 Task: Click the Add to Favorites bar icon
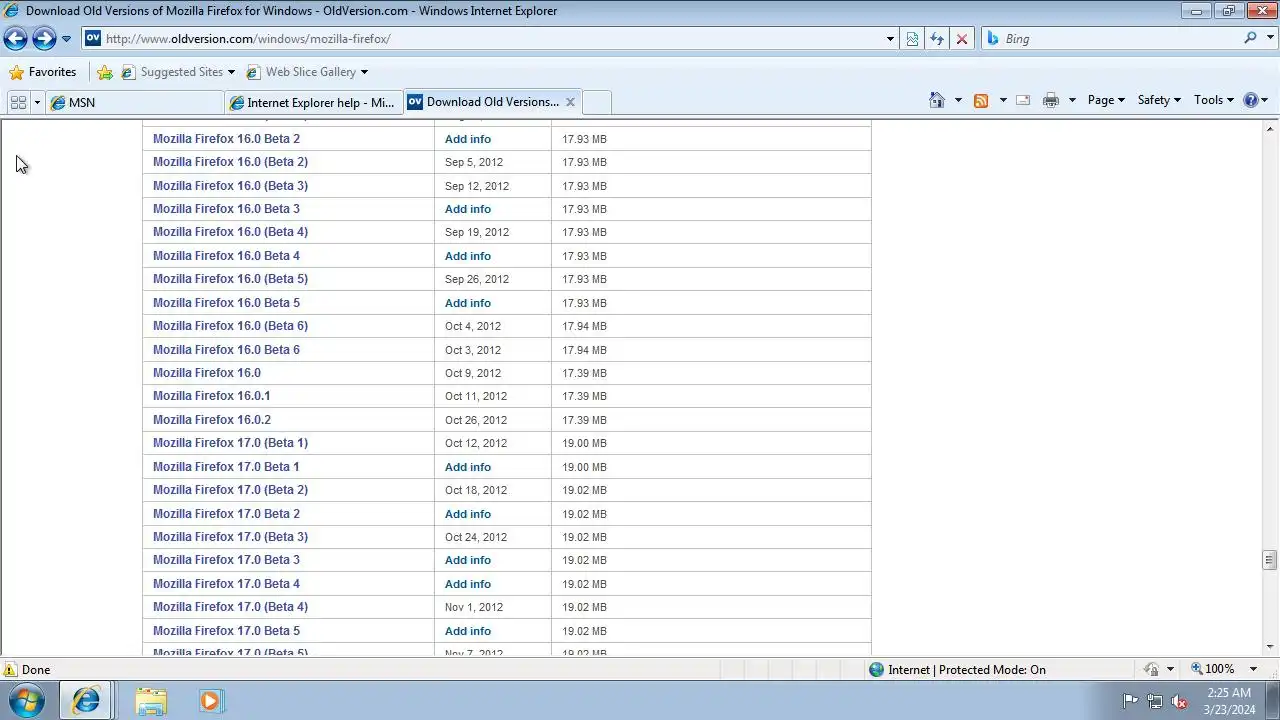point(105,72)
